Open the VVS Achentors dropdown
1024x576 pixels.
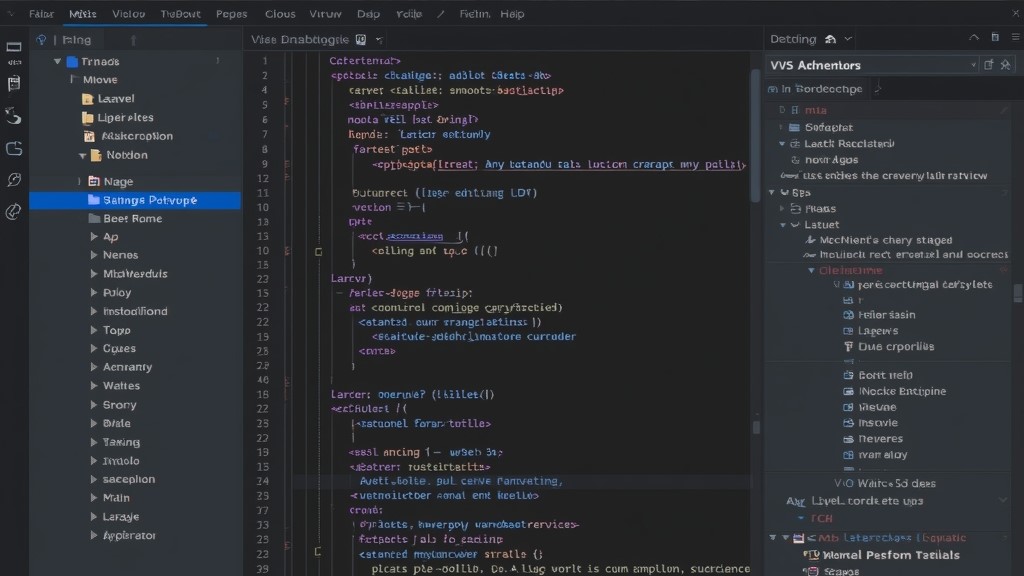(x=975, y=64)
